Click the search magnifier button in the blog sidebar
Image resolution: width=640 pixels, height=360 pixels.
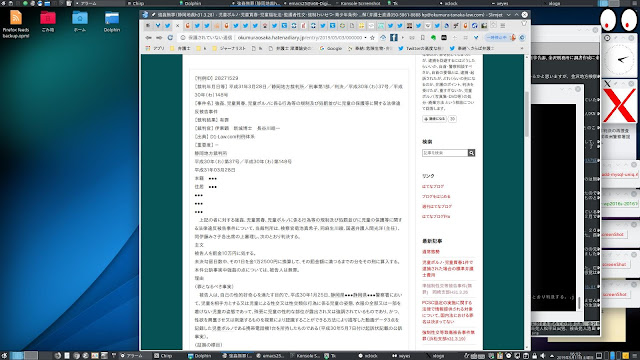tap(471, 153)
